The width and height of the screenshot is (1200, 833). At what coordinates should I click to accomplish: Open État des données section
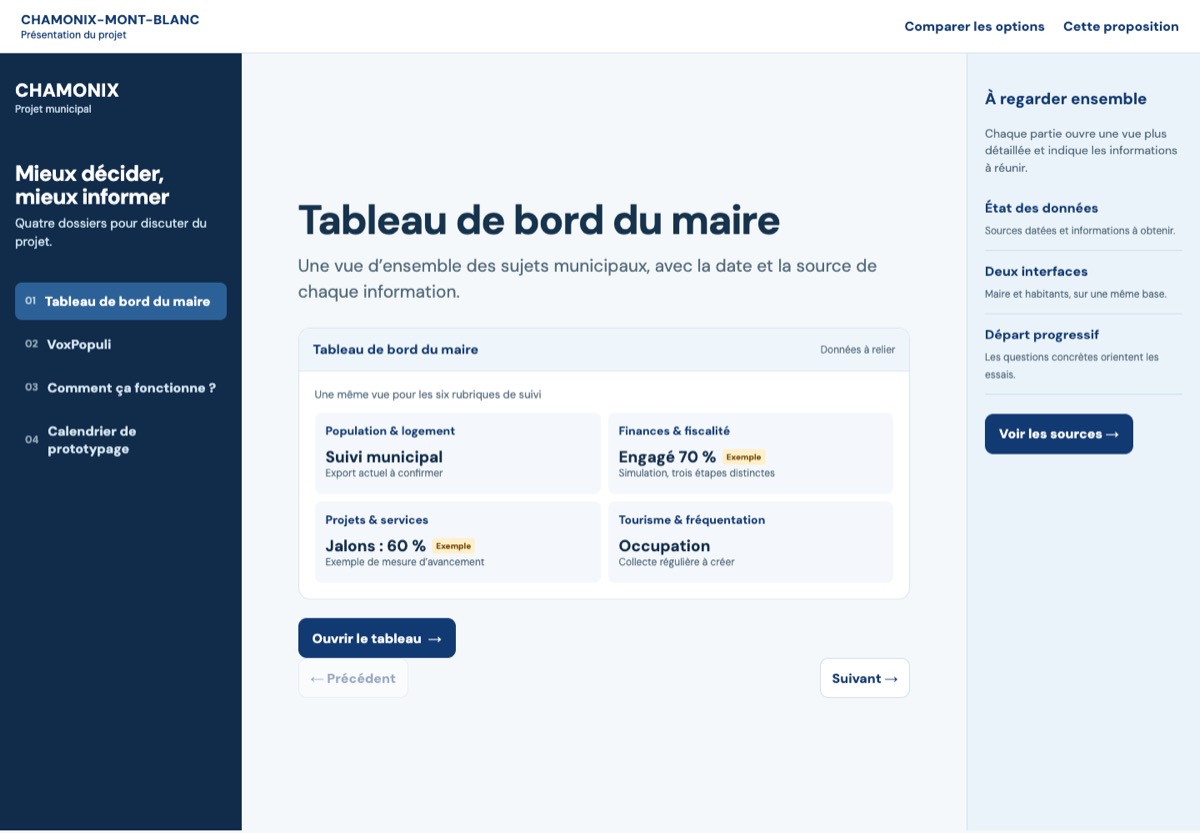(x=1083, y=220)
